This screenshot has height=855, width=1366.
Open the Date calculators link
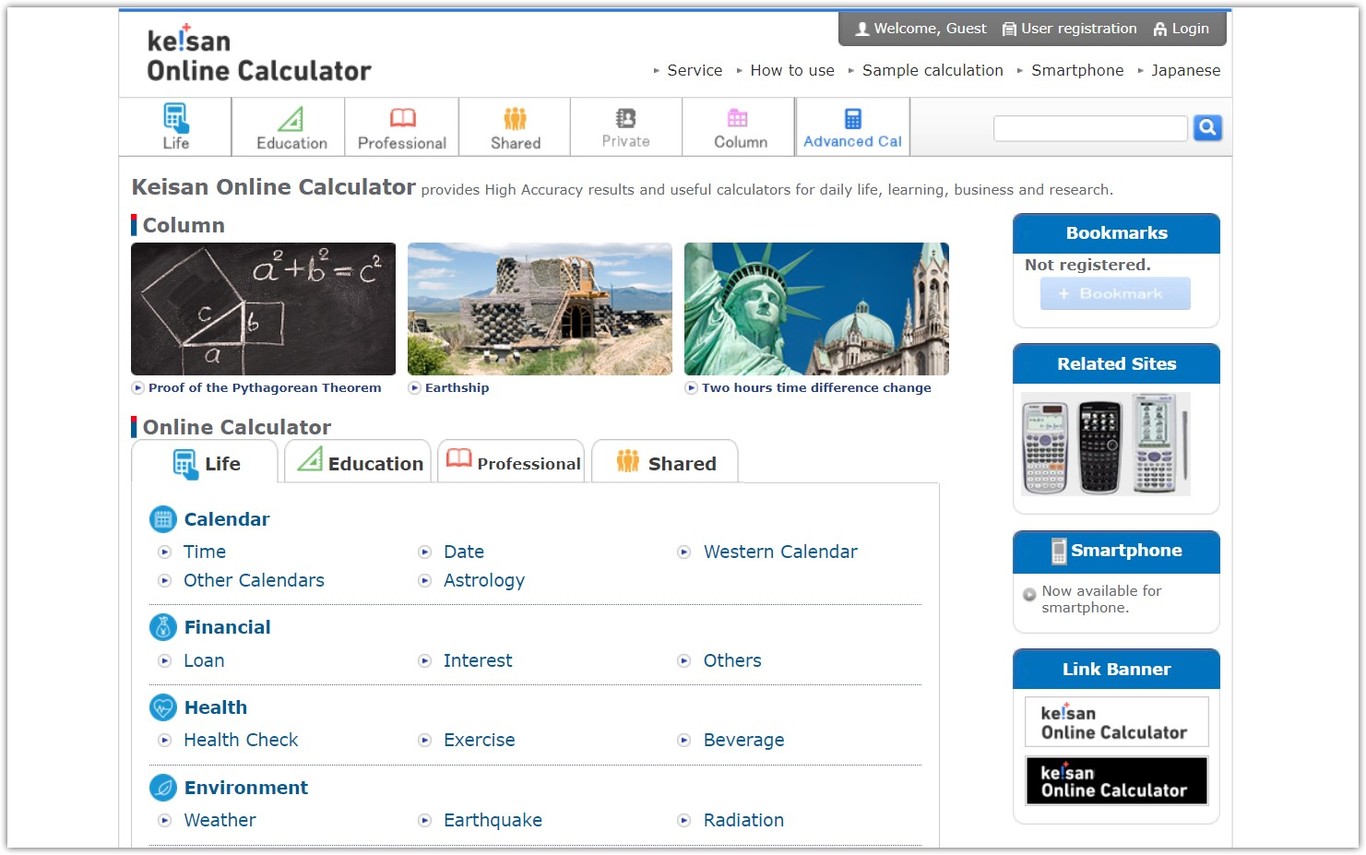pos(464,552)
